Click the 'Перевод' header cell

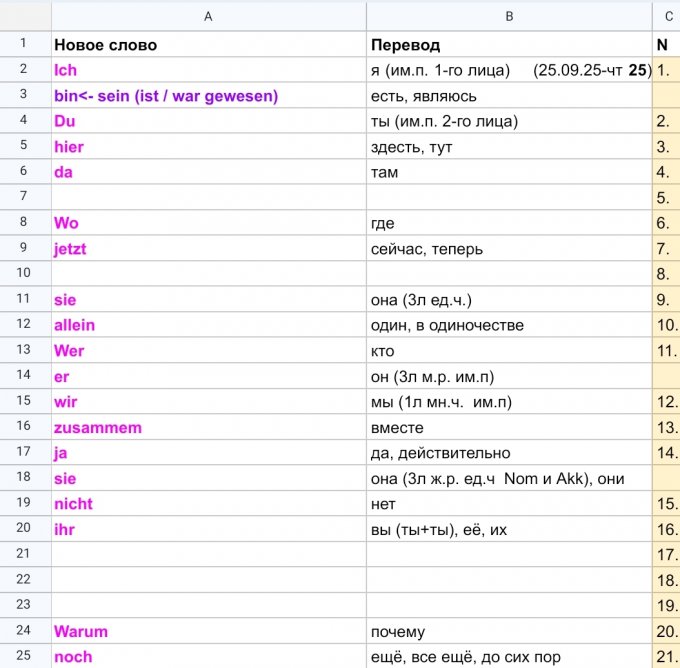(x=509, y=45)
